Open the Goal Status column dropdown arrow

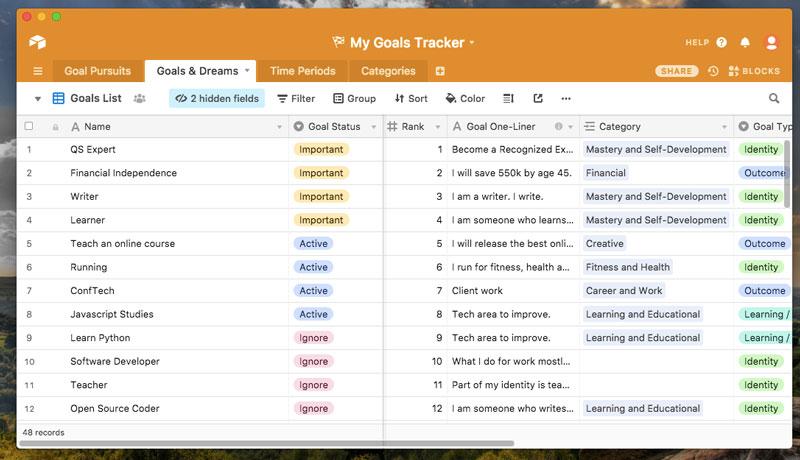click(372, 127)
